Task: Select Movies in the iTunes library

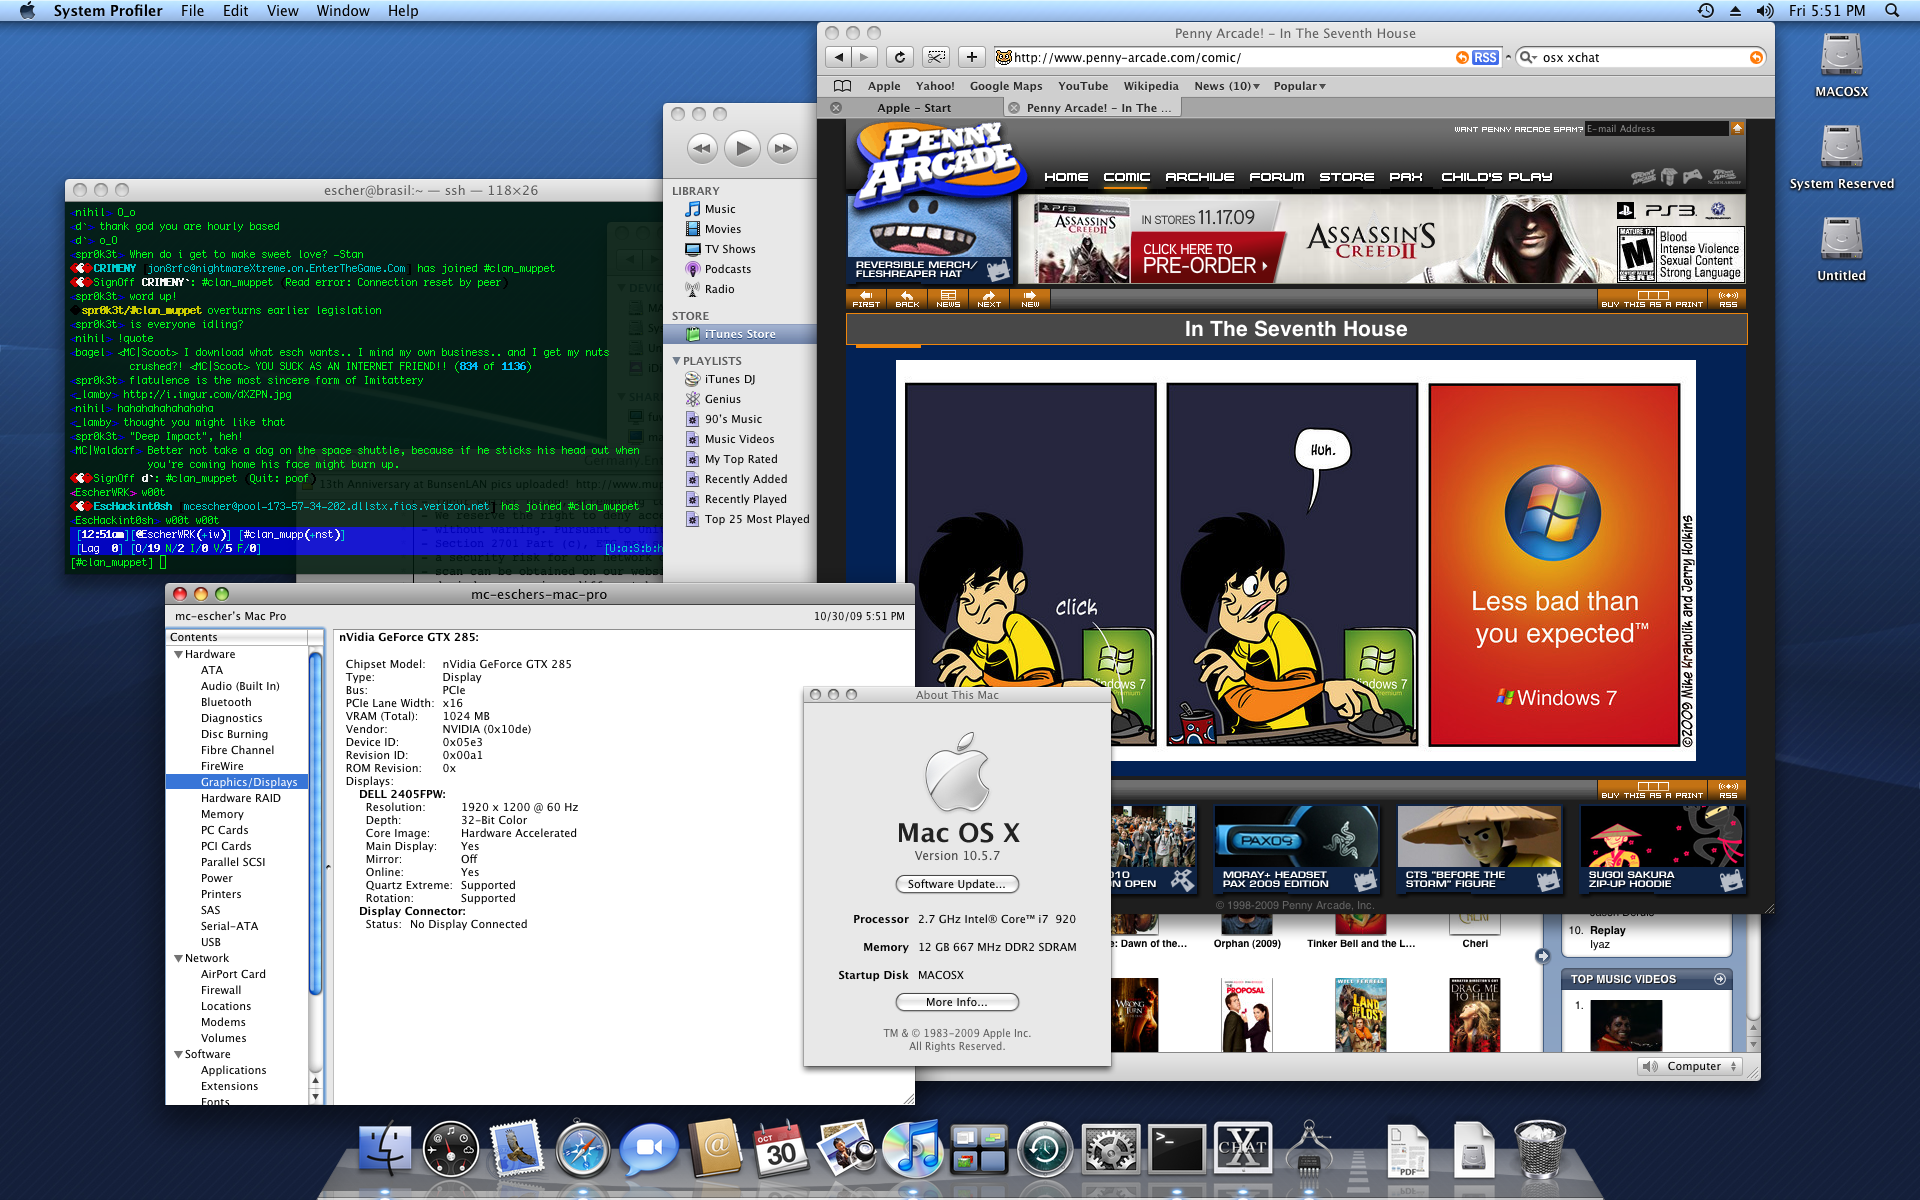Action: (x=740, y=229)
